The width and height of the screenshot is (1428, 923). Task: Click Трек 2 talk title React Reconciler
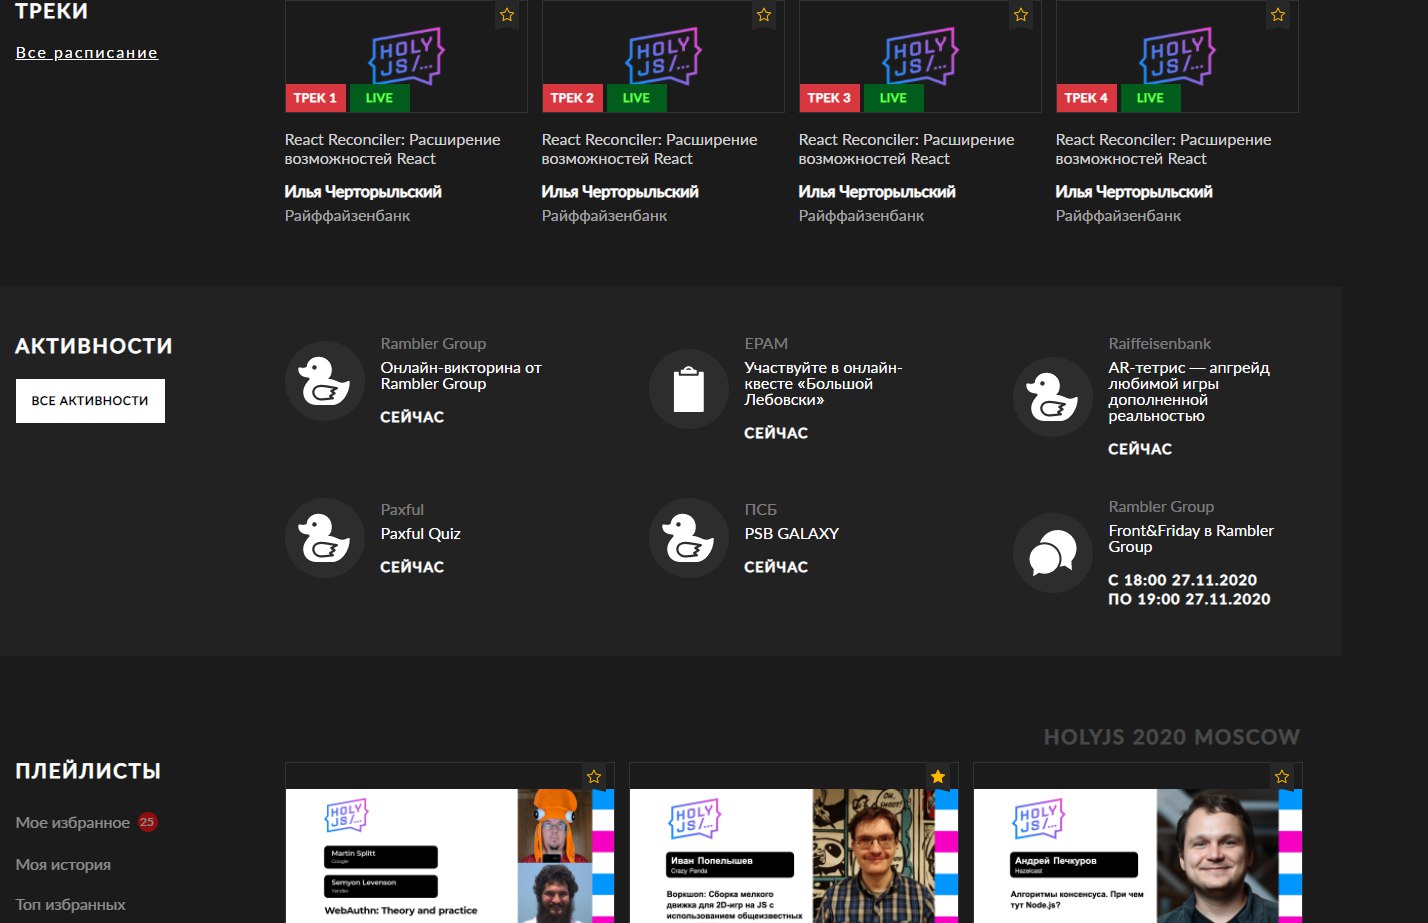click(649, 149)
